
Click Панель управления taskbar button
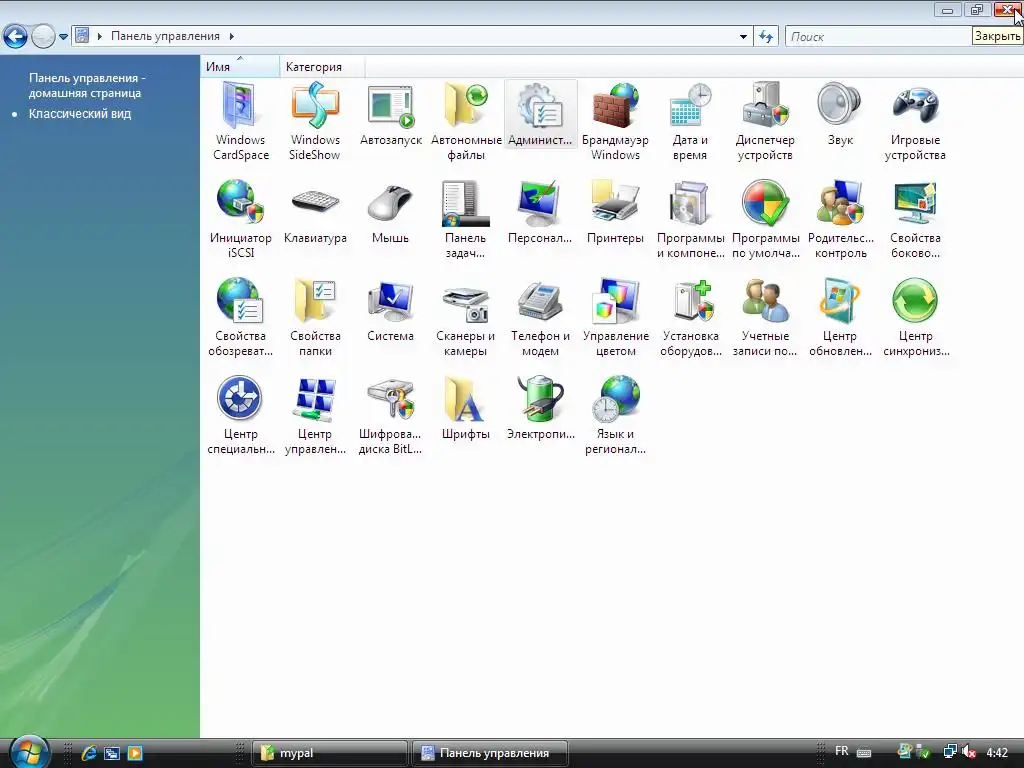[x=490, y=753]
